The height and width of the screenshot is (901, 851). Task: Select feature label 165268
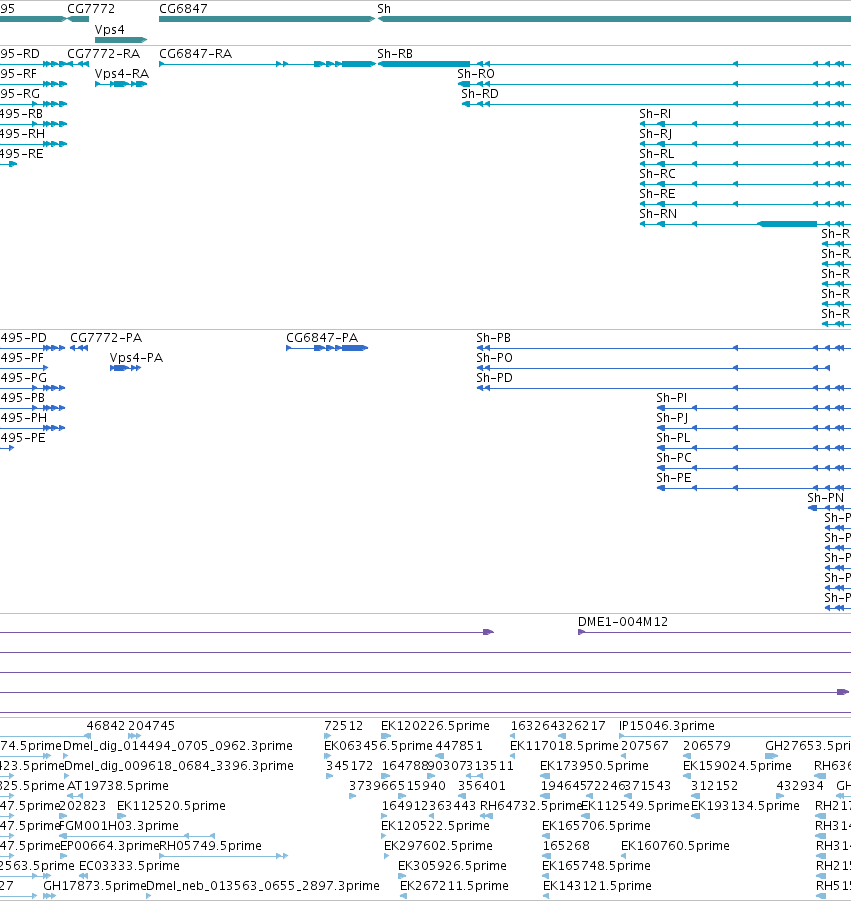pos(566,846)
